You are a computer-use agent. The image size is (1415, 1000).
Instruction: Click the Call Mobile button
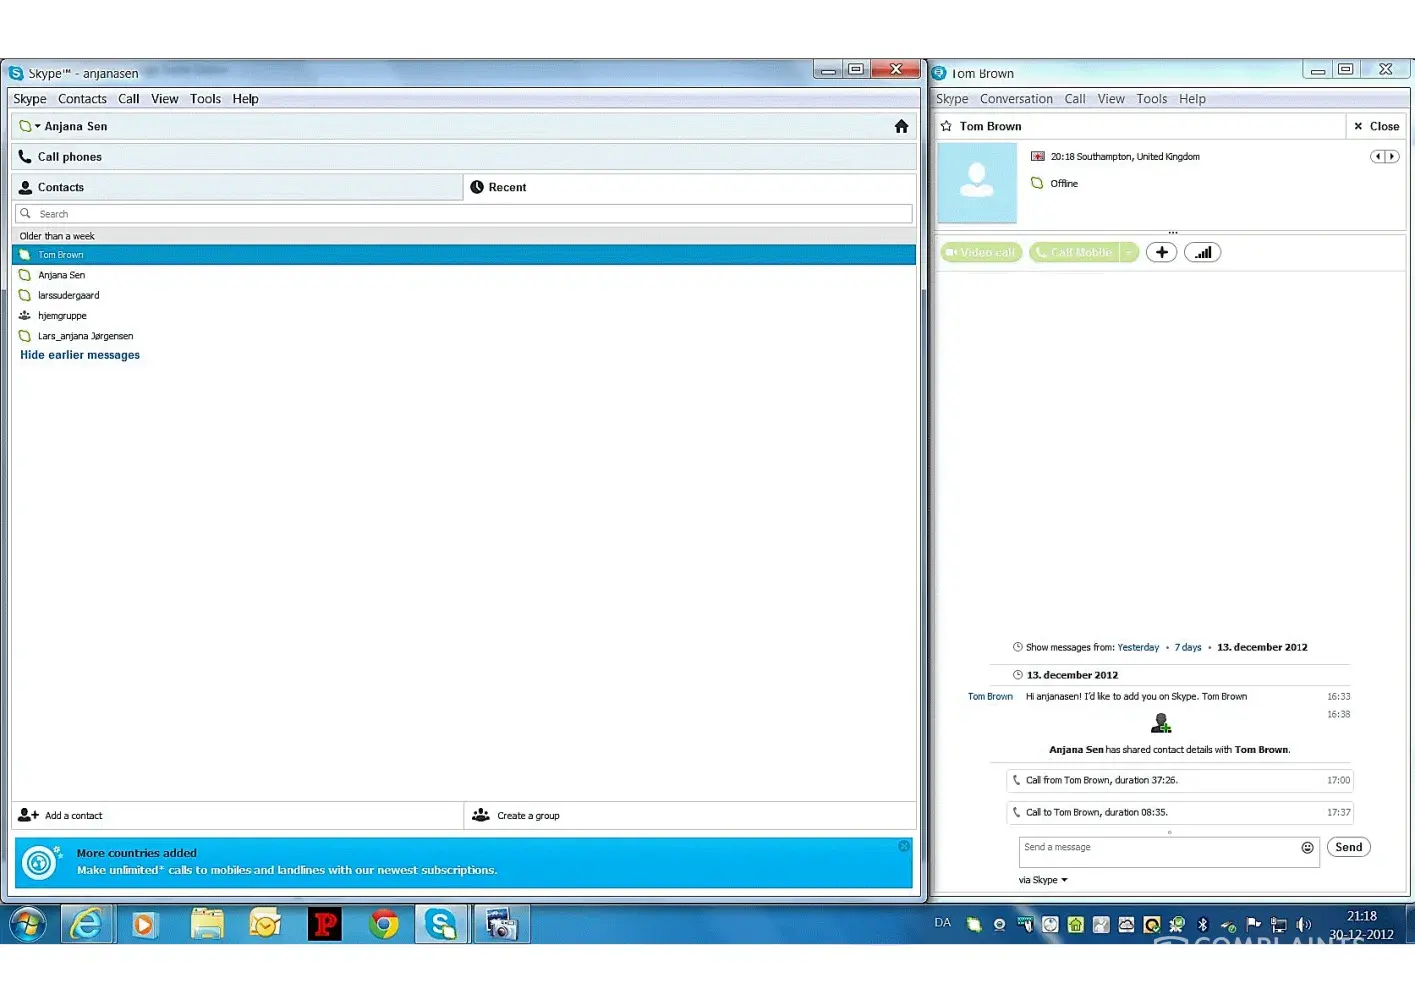(x=1075, y=252)
